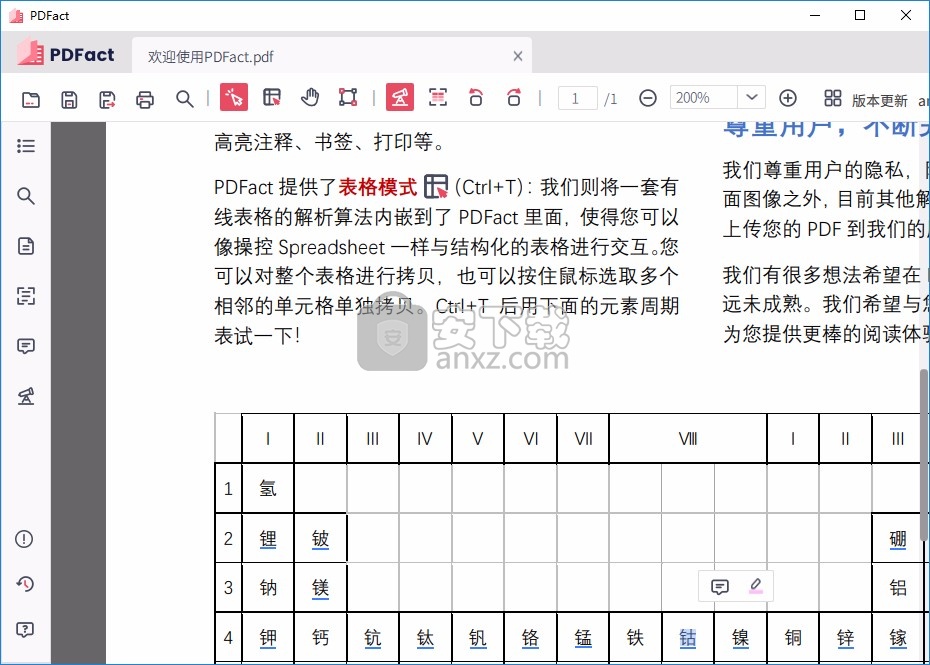The width and height of the screenshot is (930, 665).
Task: Rotate page counterclockwise
Action: tap(476, 97)
